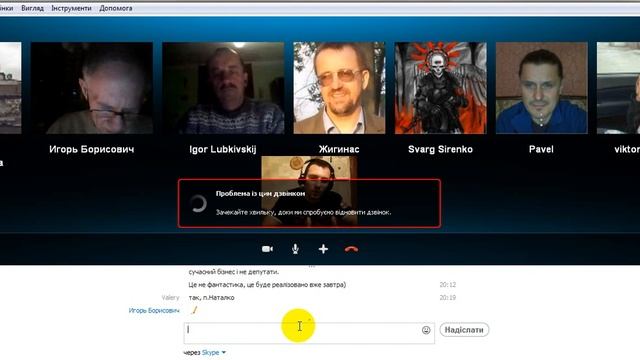Click the Игорь Борисович sender name in chat
Image resolution: width=640 pixels, height=360 pixels.
(x=154, y=311)
